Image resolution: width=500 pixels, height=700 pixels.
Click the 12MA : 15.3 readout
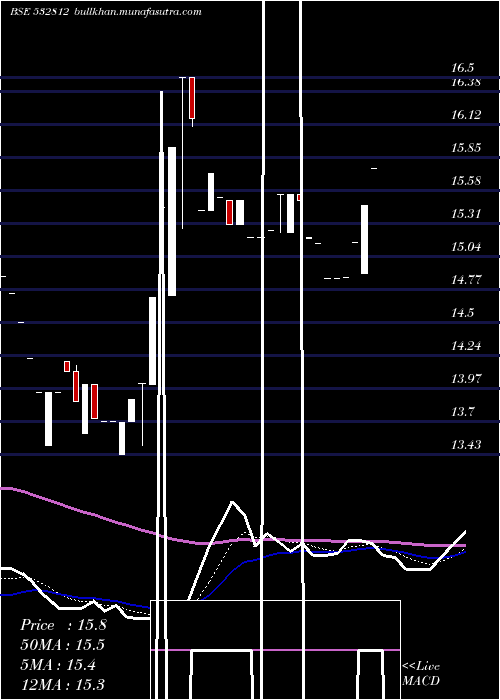pyautogui.click(x=62, y=684)
